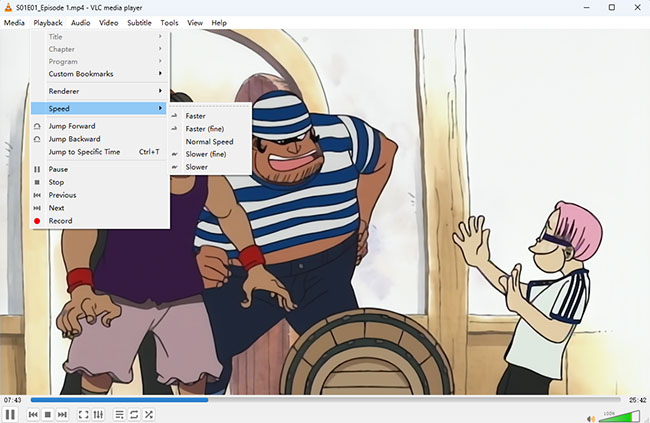This screenshot has width=650, height=423.
Task: Expand the Renderer submenu
Action: (100, 91)
